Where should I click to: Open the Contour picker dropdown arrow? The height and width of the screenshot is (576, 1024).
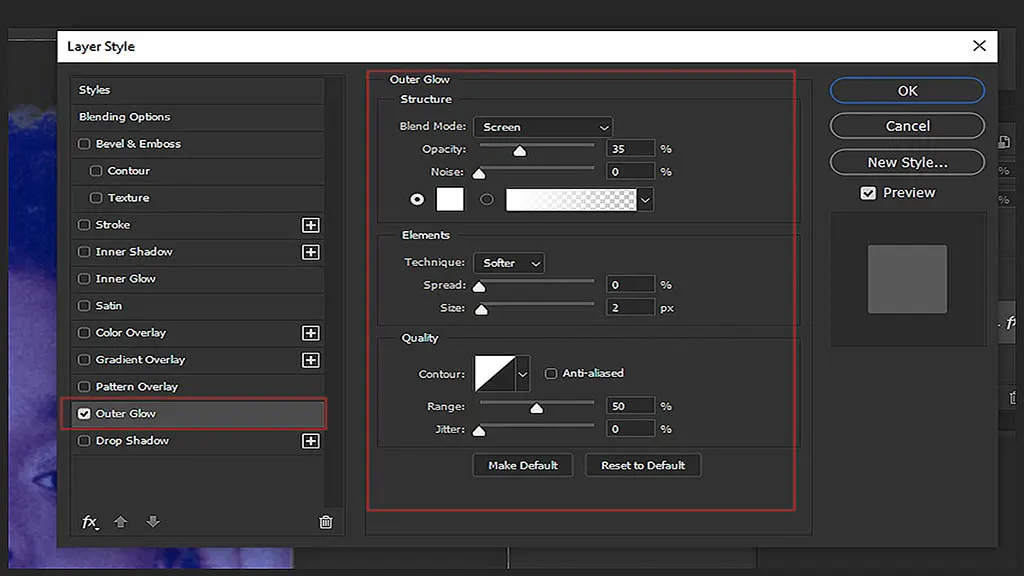click(522, 374)
